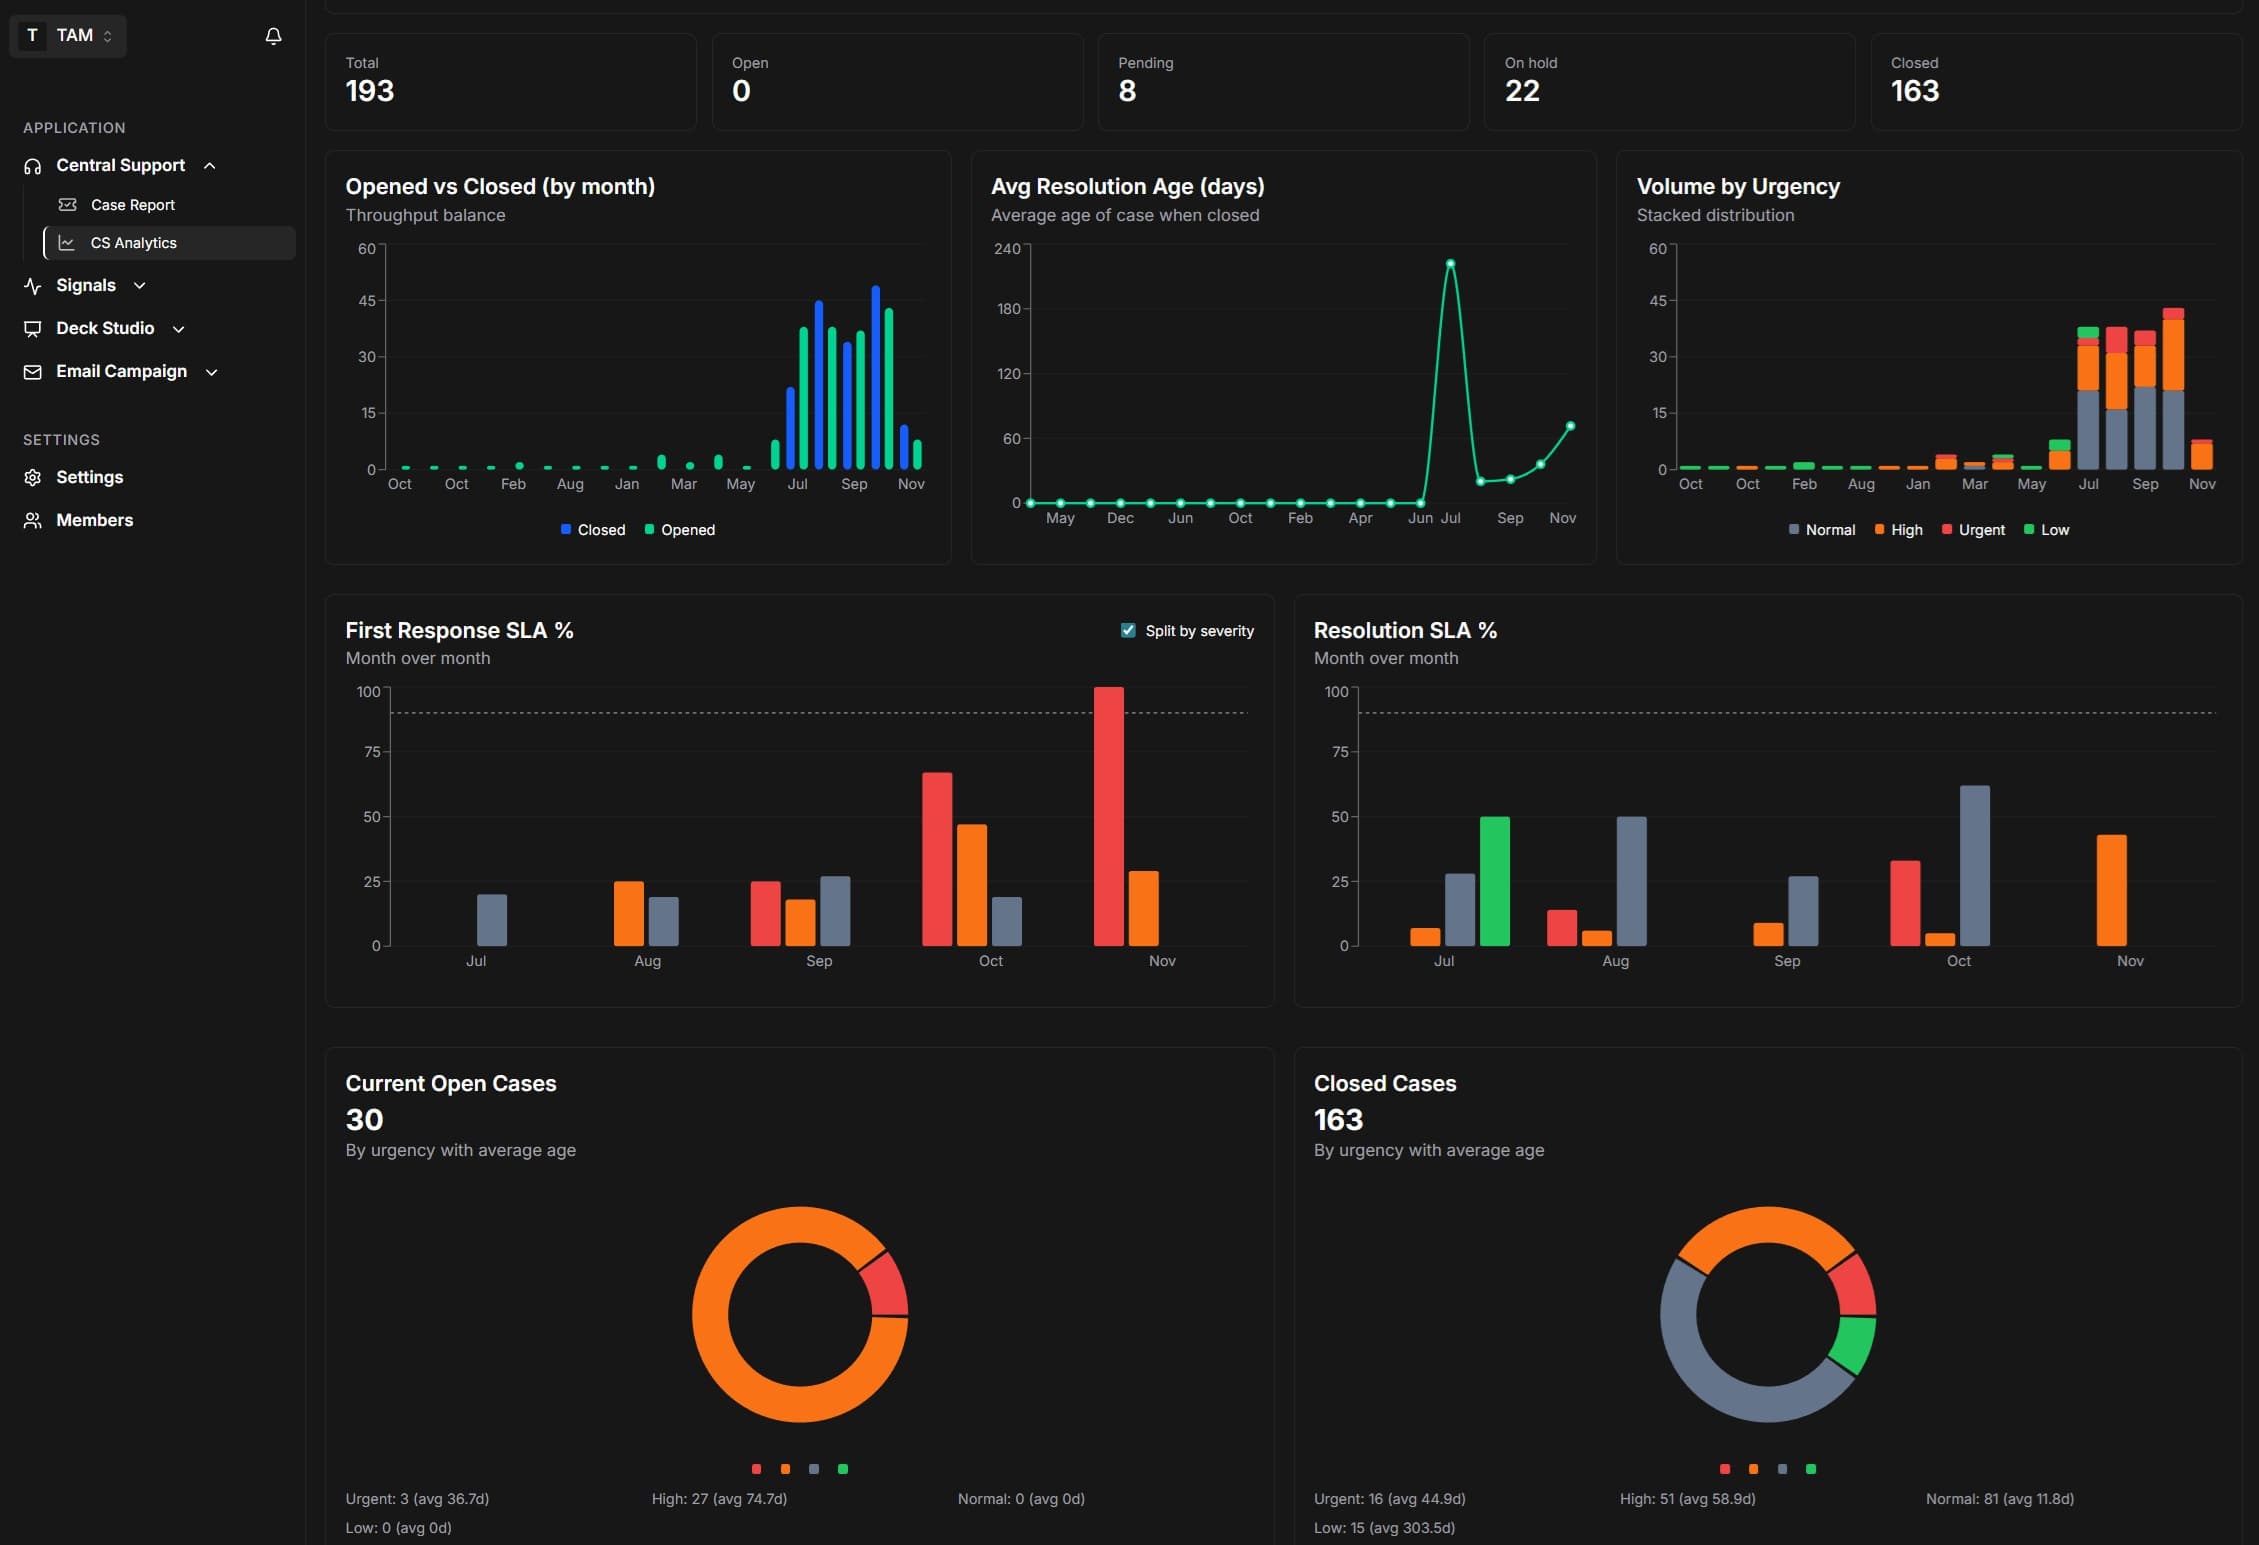The width and height of the screenshot is (2259, 1545).
Task: Click the Signals waveform icon
Action: tap(32, 285)
